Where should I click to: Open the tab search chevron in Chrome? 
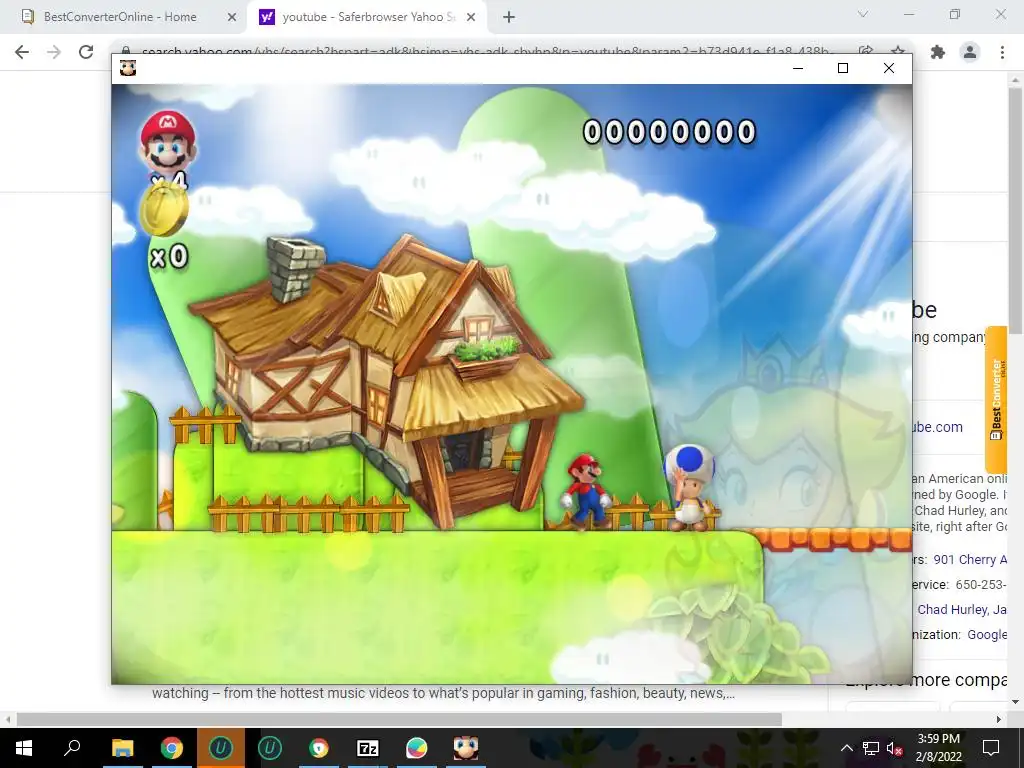[x=863, y=14]
